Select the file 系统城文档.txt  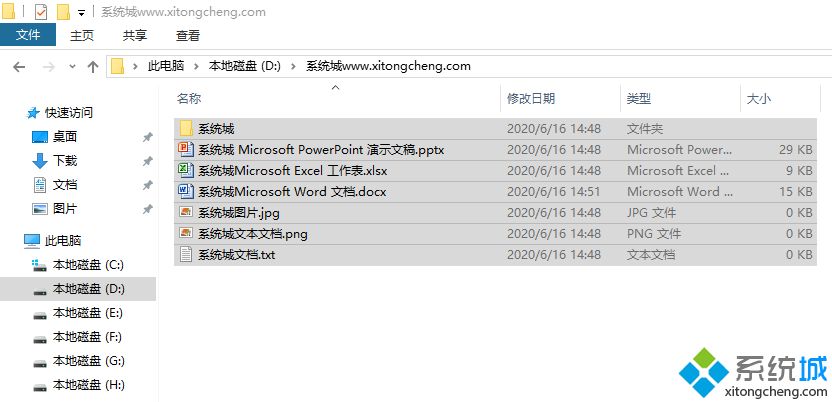pos(237,255)
